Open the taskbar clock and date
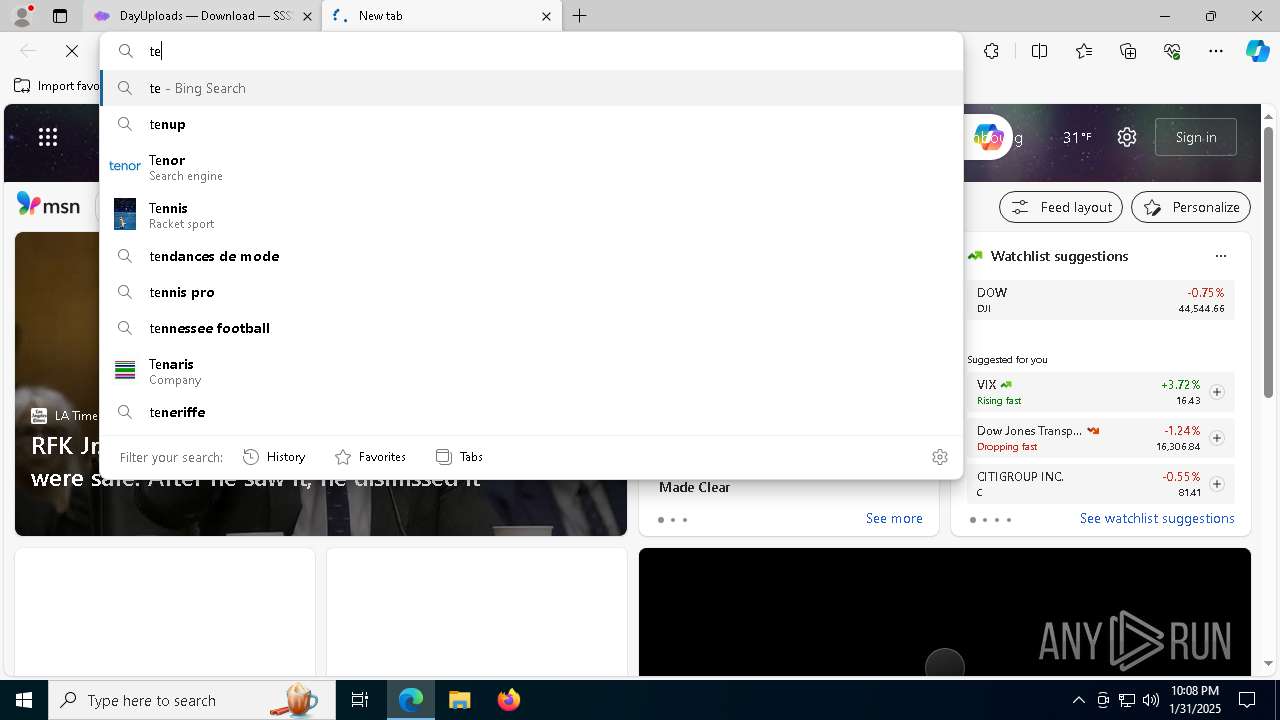Image resolution: width=1280 pixels, height=720 pixels. coord(1195,700)
